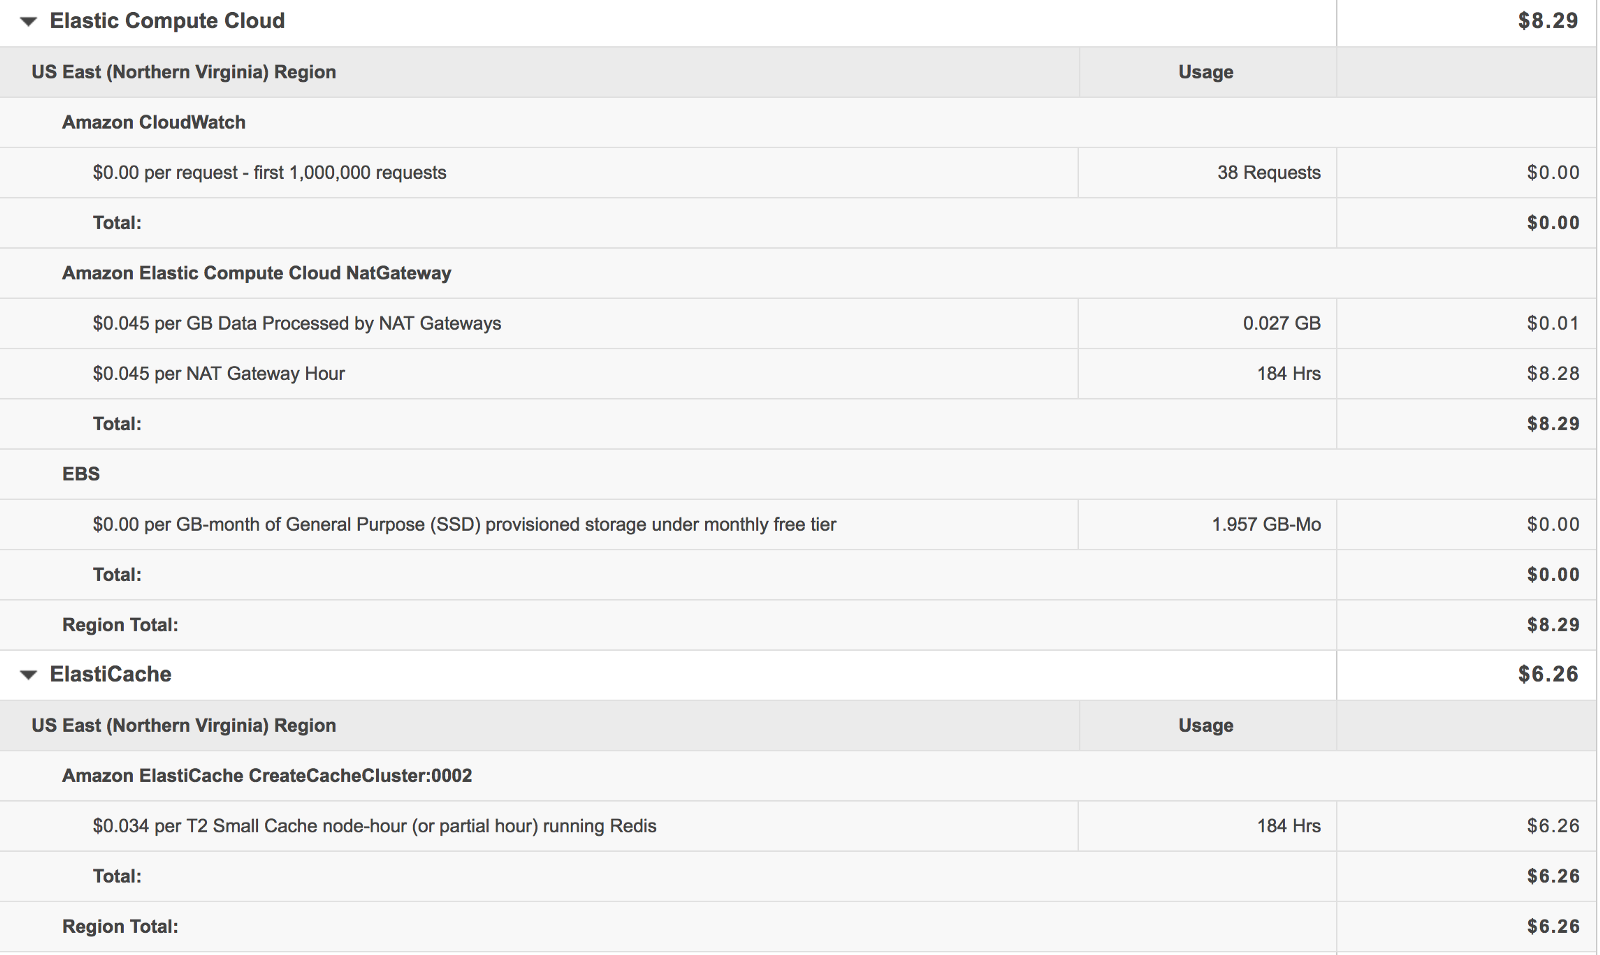
Task: Click the Usage column header under ElastiCache
Action: click(1205, 726)
